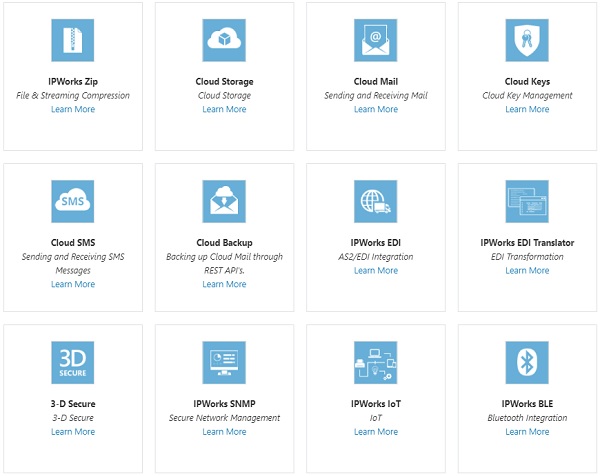The image size is (600, 476).
Task: Click the Cloud SMS cloud icon
Action: pos(73,201)
